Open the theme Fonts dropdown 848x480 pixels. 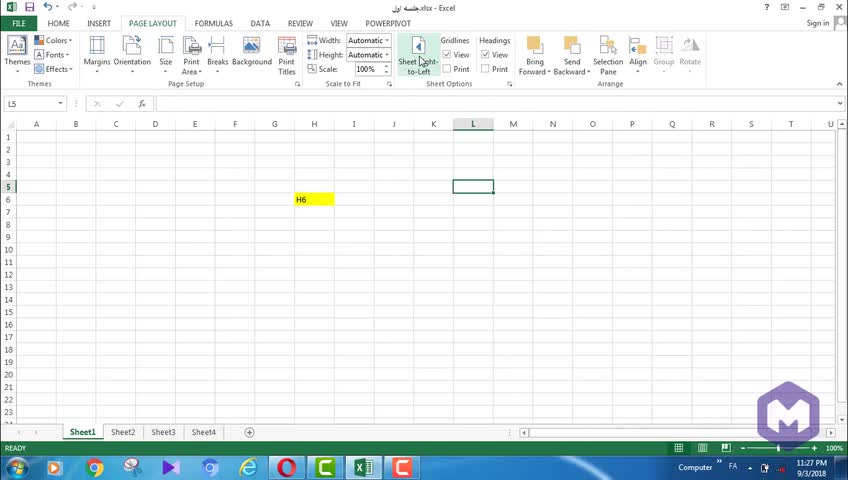[52, 55]
